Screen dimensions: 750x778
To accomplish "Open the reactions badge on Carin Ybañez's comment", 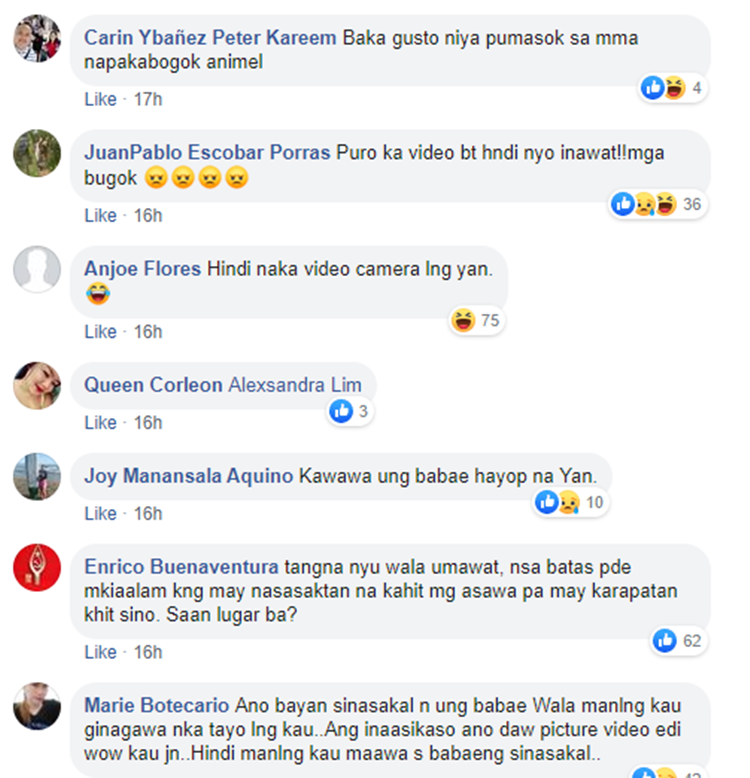I will (x=673, y=88).
